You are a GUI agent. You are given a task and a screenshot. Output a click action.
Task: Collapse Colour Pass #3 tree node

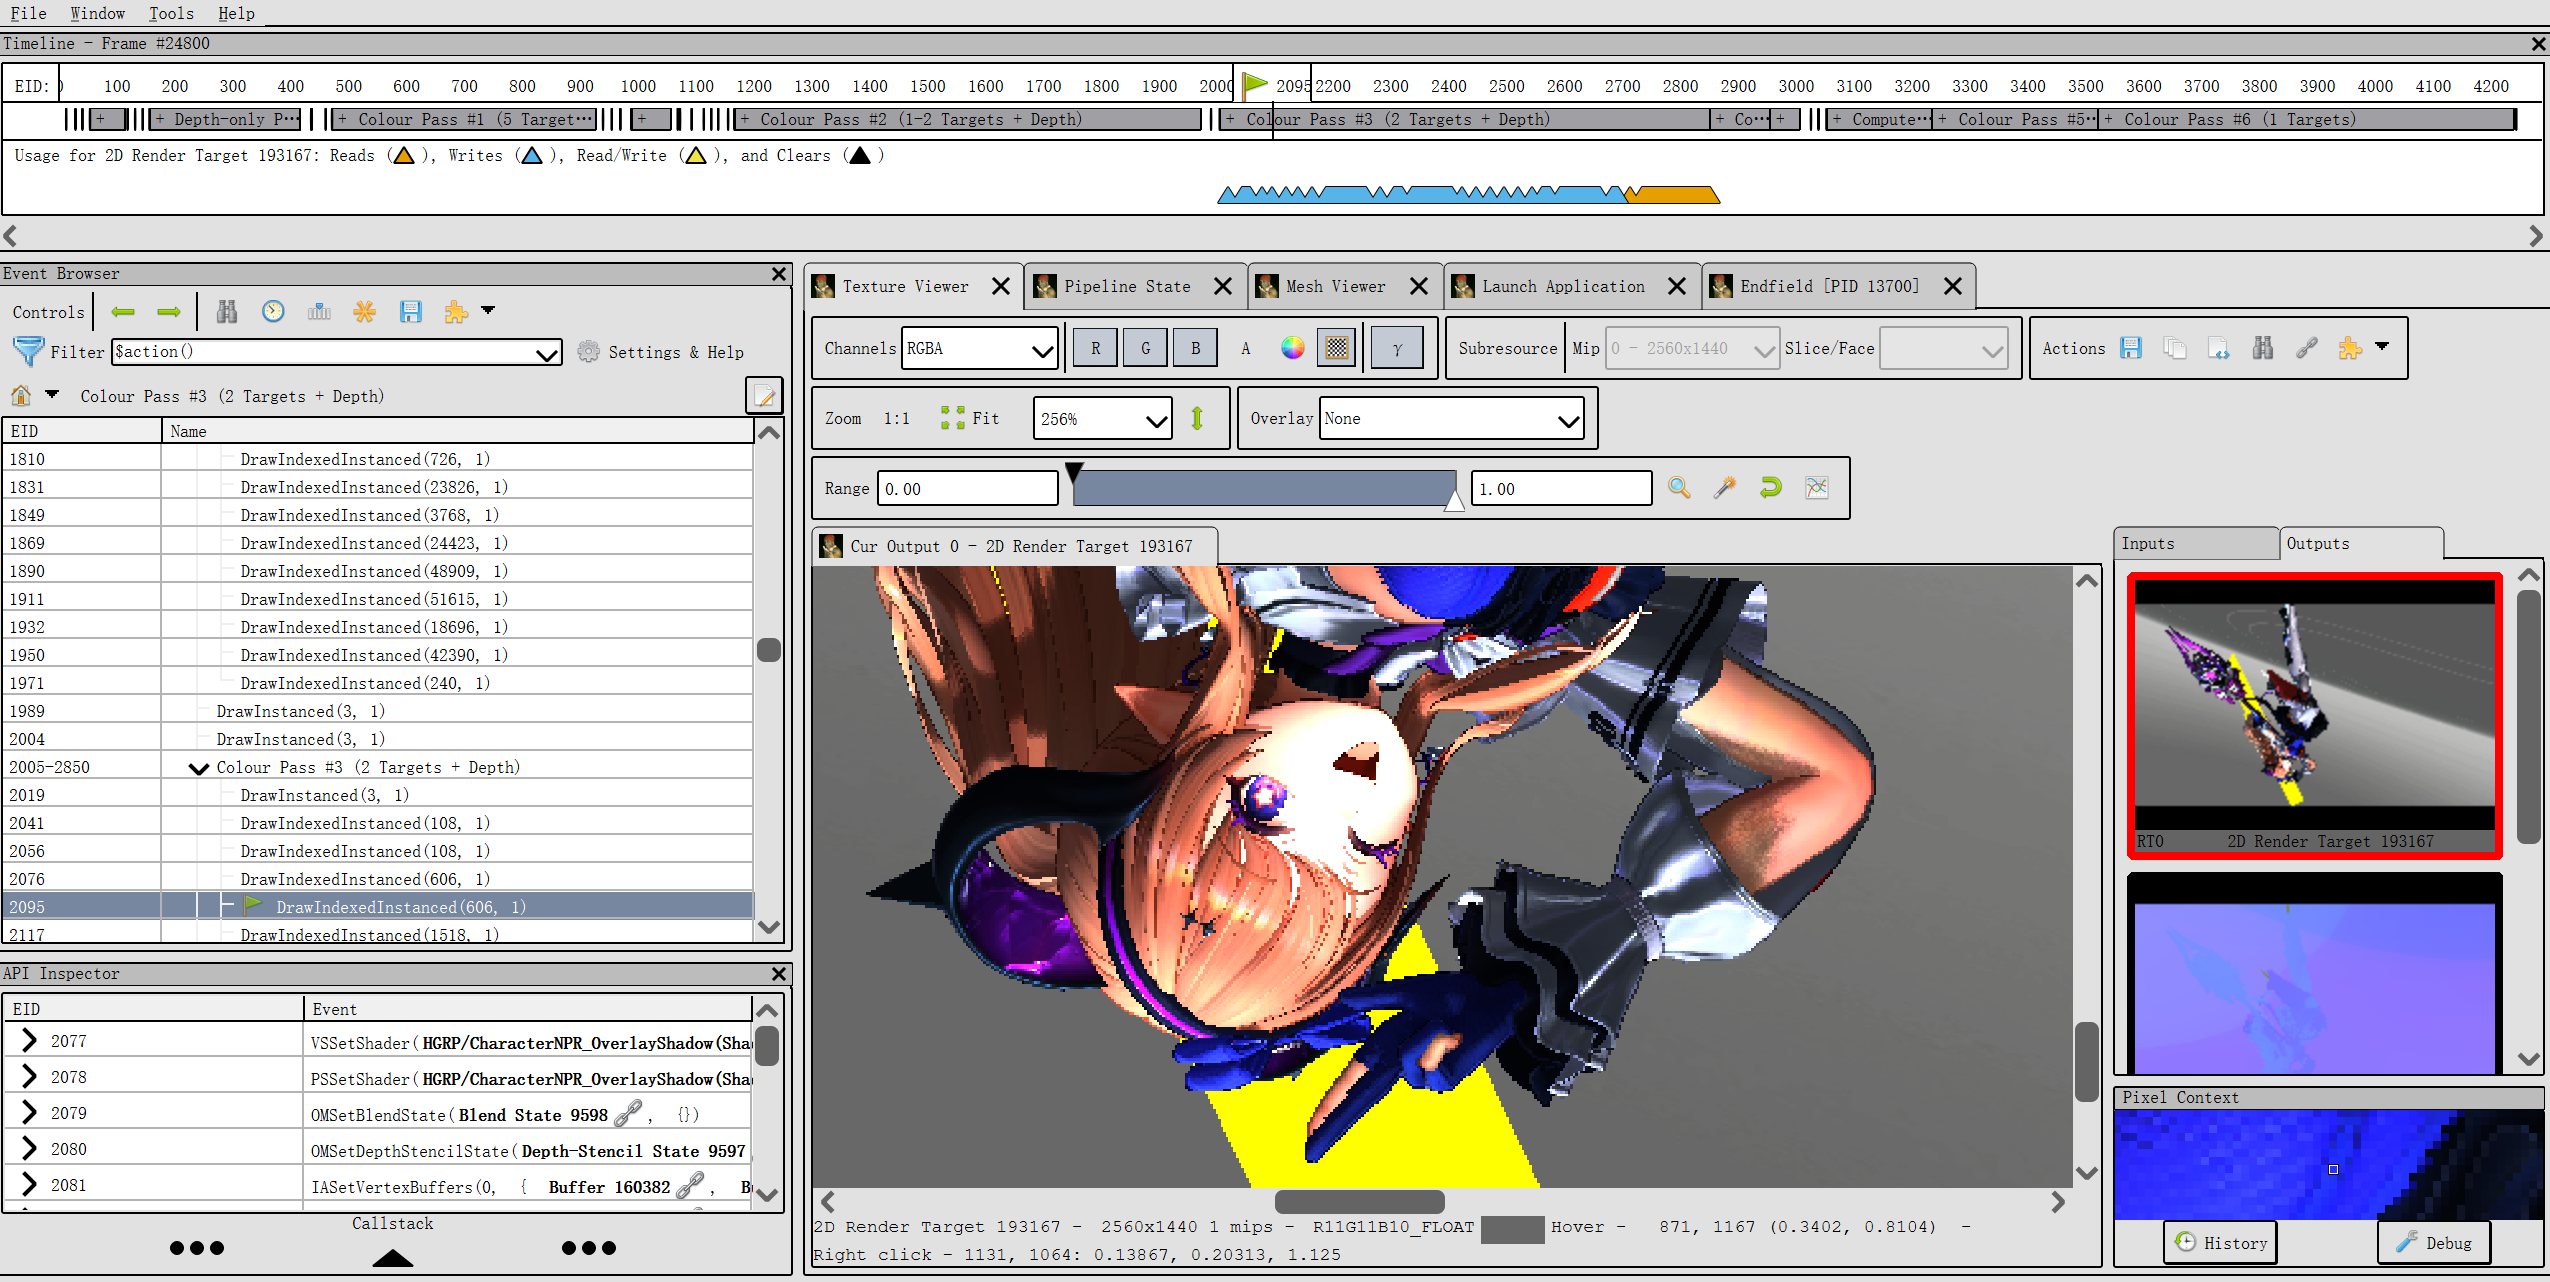pyautogui.click(x=199, y=768)
